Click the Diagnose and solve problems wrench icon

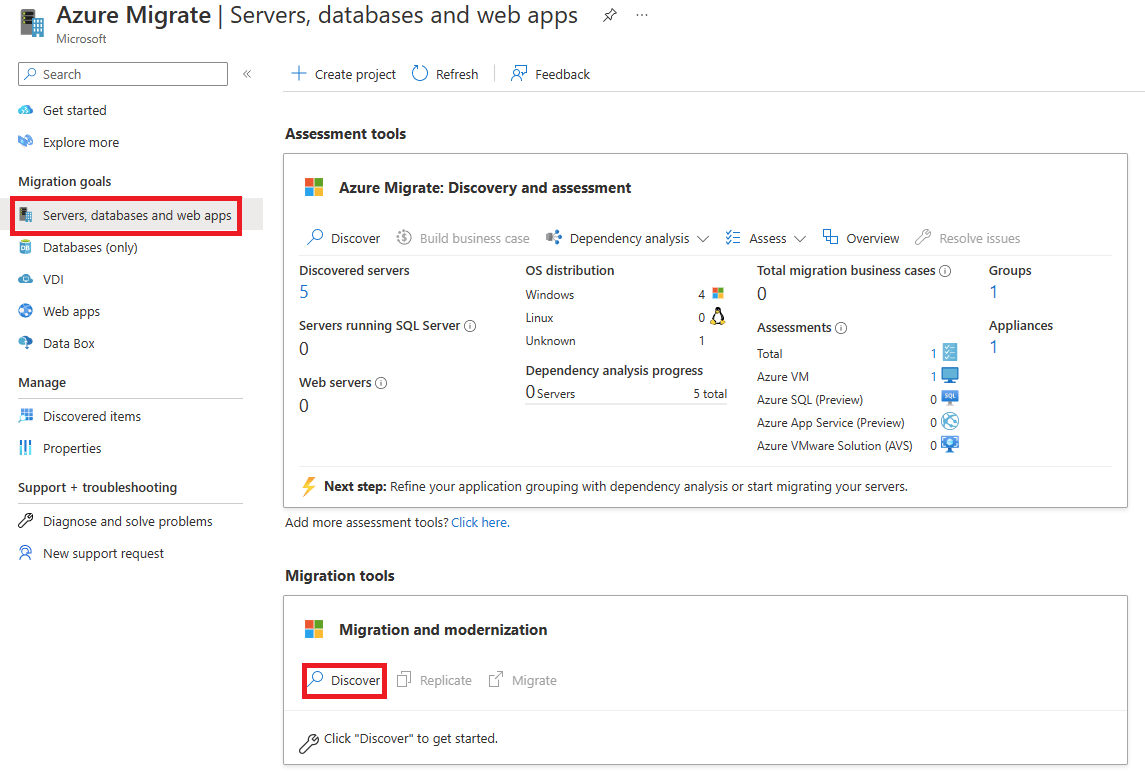26,521
